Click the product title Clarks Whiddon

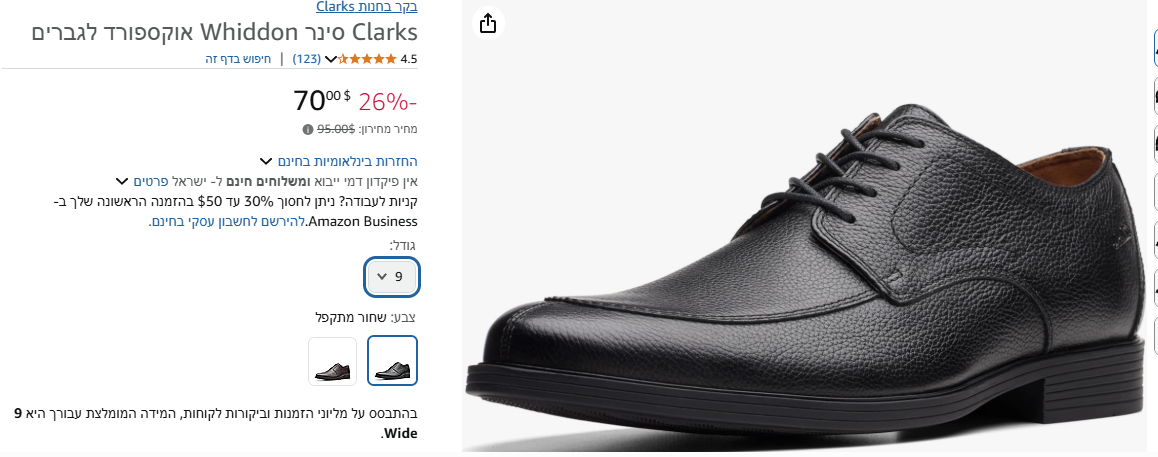pos(224,31)
